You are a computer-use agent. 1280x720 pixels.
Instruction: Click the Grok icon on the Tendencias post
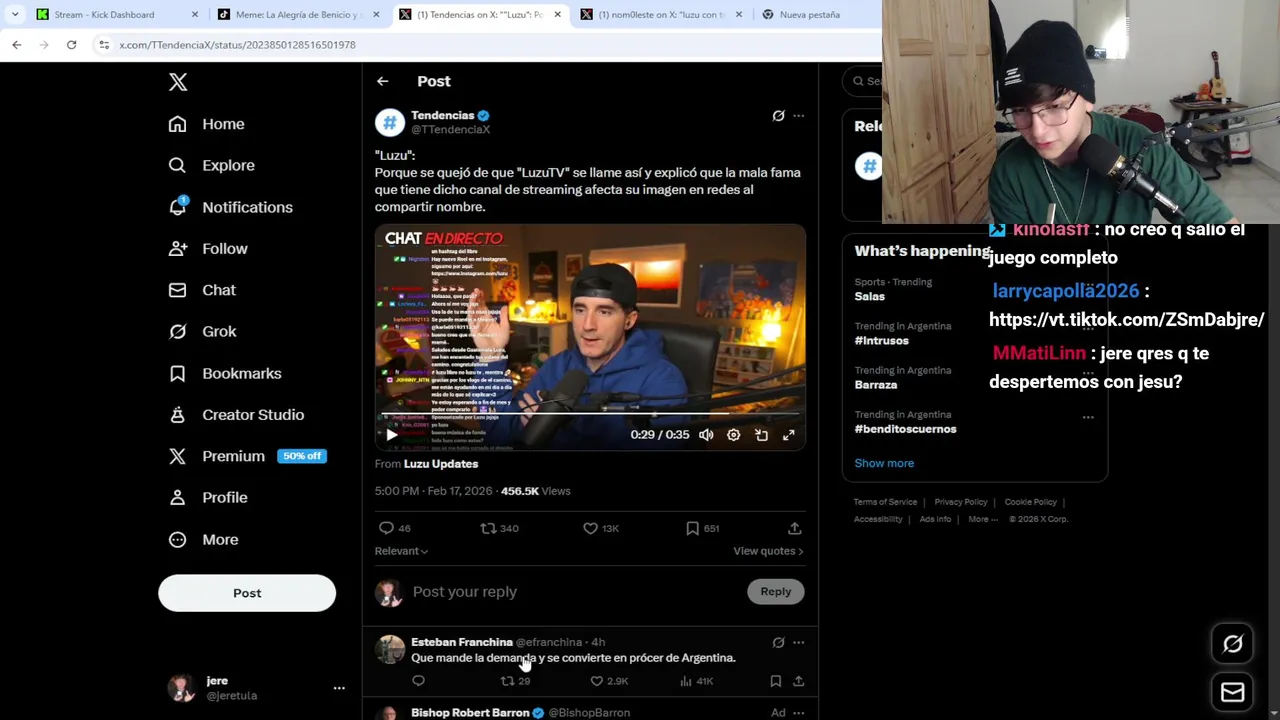[x=778, y=116]
